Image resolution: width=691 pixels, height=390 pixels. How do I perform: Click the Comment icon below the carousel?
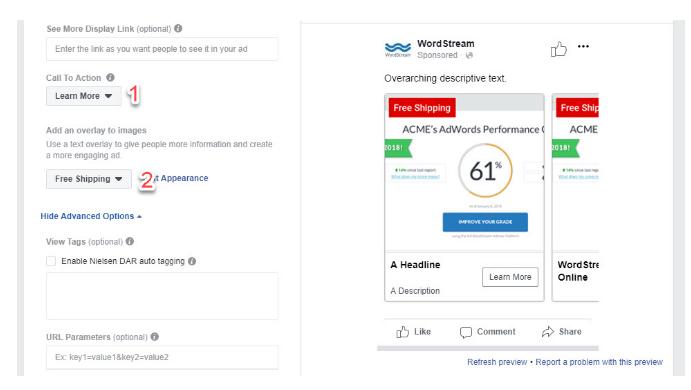point(465,332)
